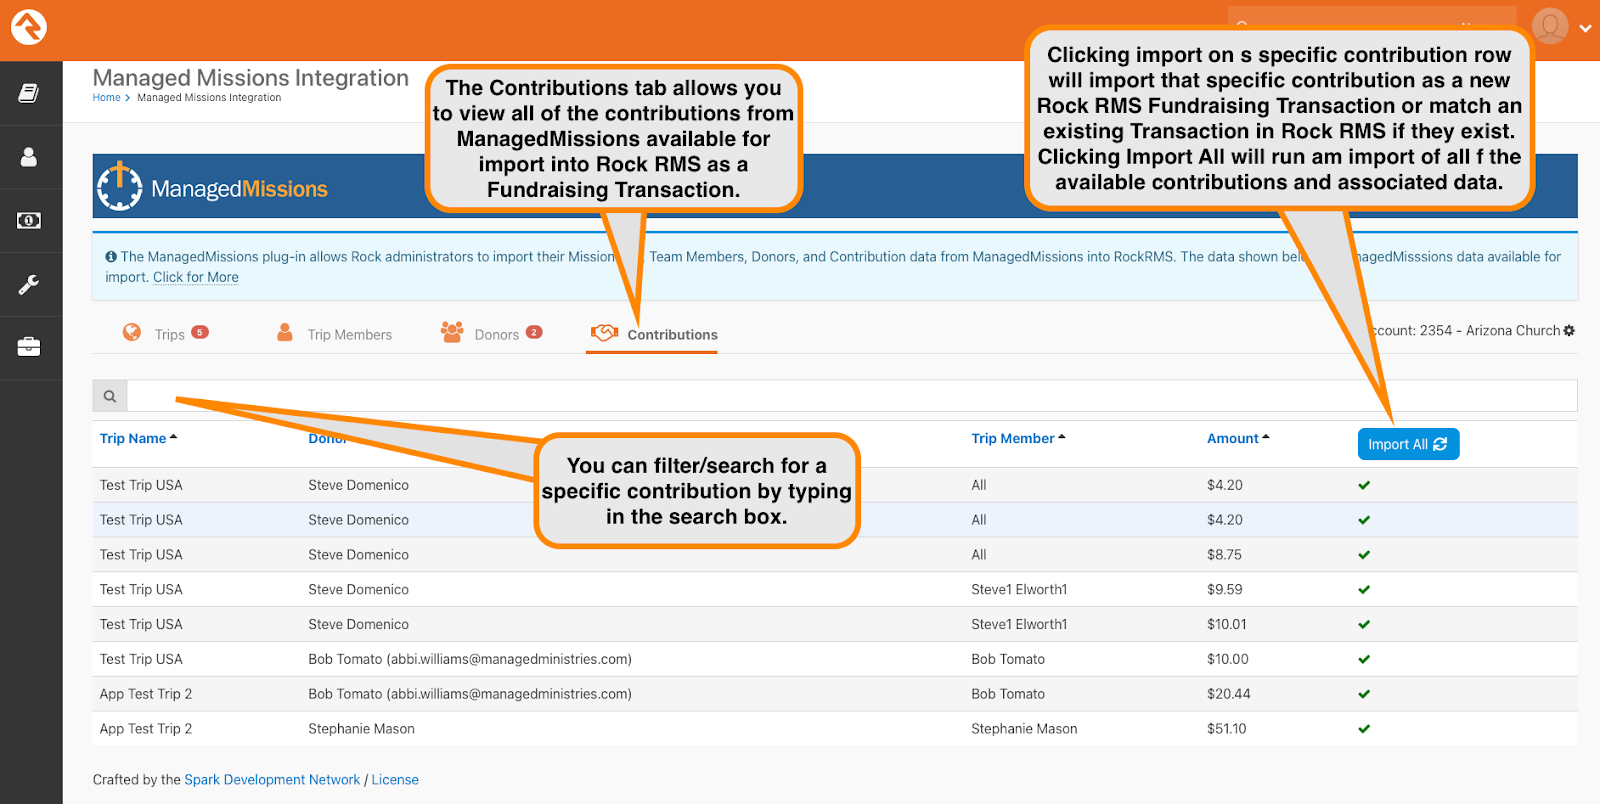Open Spark Development Network link

(272, 780)
